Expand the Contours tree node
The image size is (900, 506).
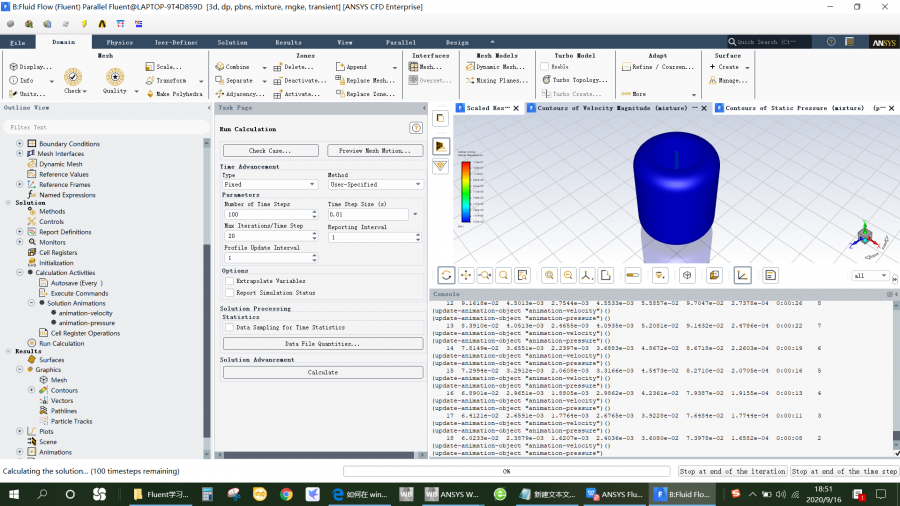(31, 390)
